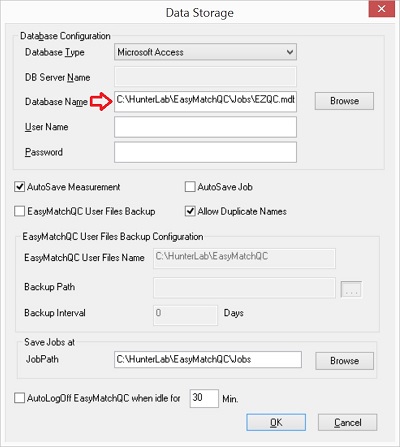Uncheck AutoSave Measurement
Image resolution: width=400 pixels, height=447 pixels.
click(x=20, y=187)
